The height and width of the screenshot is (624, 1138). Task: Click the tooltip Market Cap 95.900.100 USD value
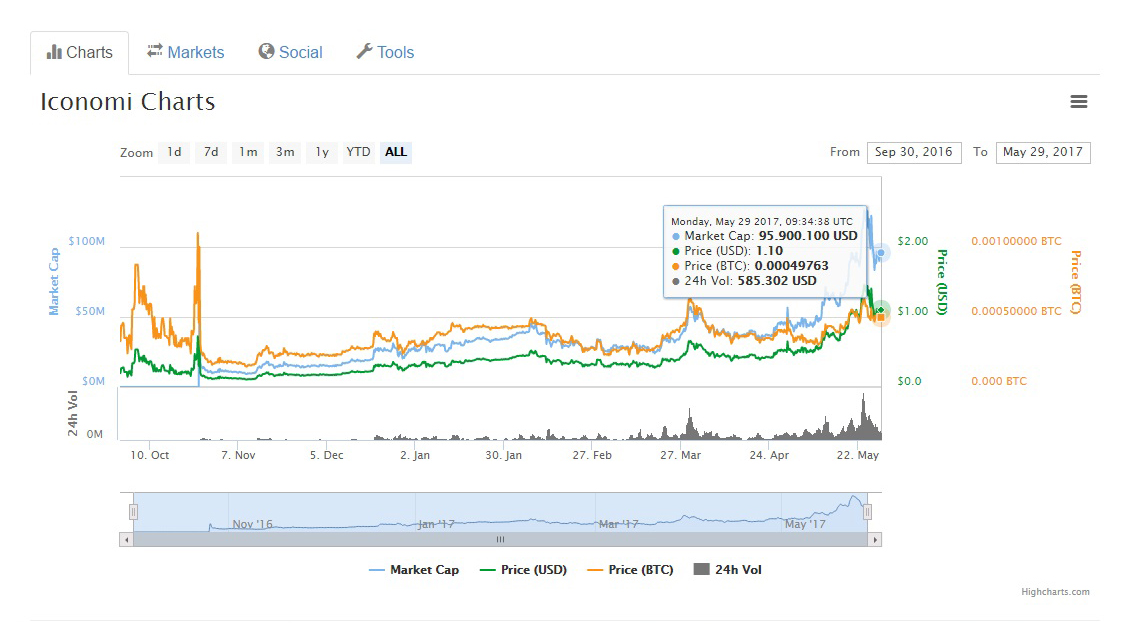[808, 236]
